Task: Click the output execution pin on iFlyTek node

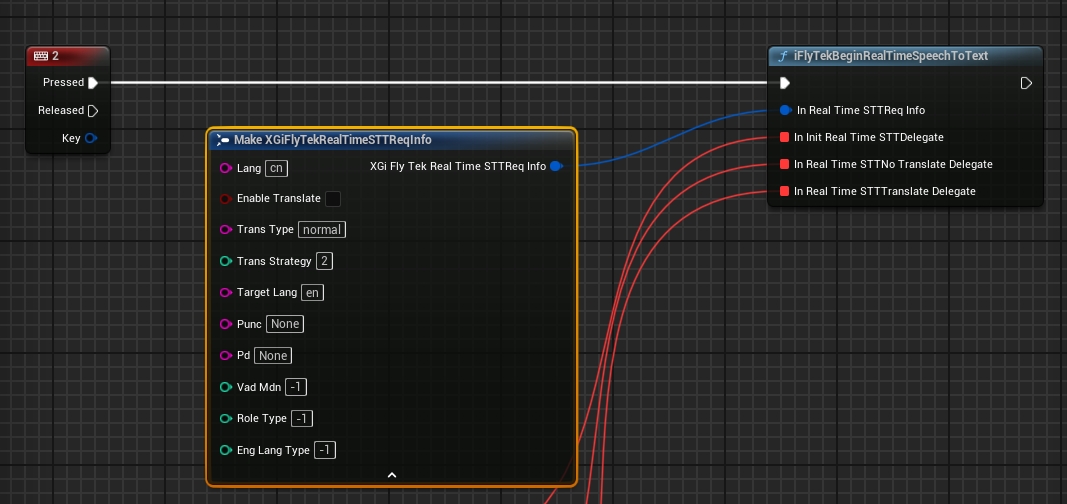Action: (x=1026, y=83)
